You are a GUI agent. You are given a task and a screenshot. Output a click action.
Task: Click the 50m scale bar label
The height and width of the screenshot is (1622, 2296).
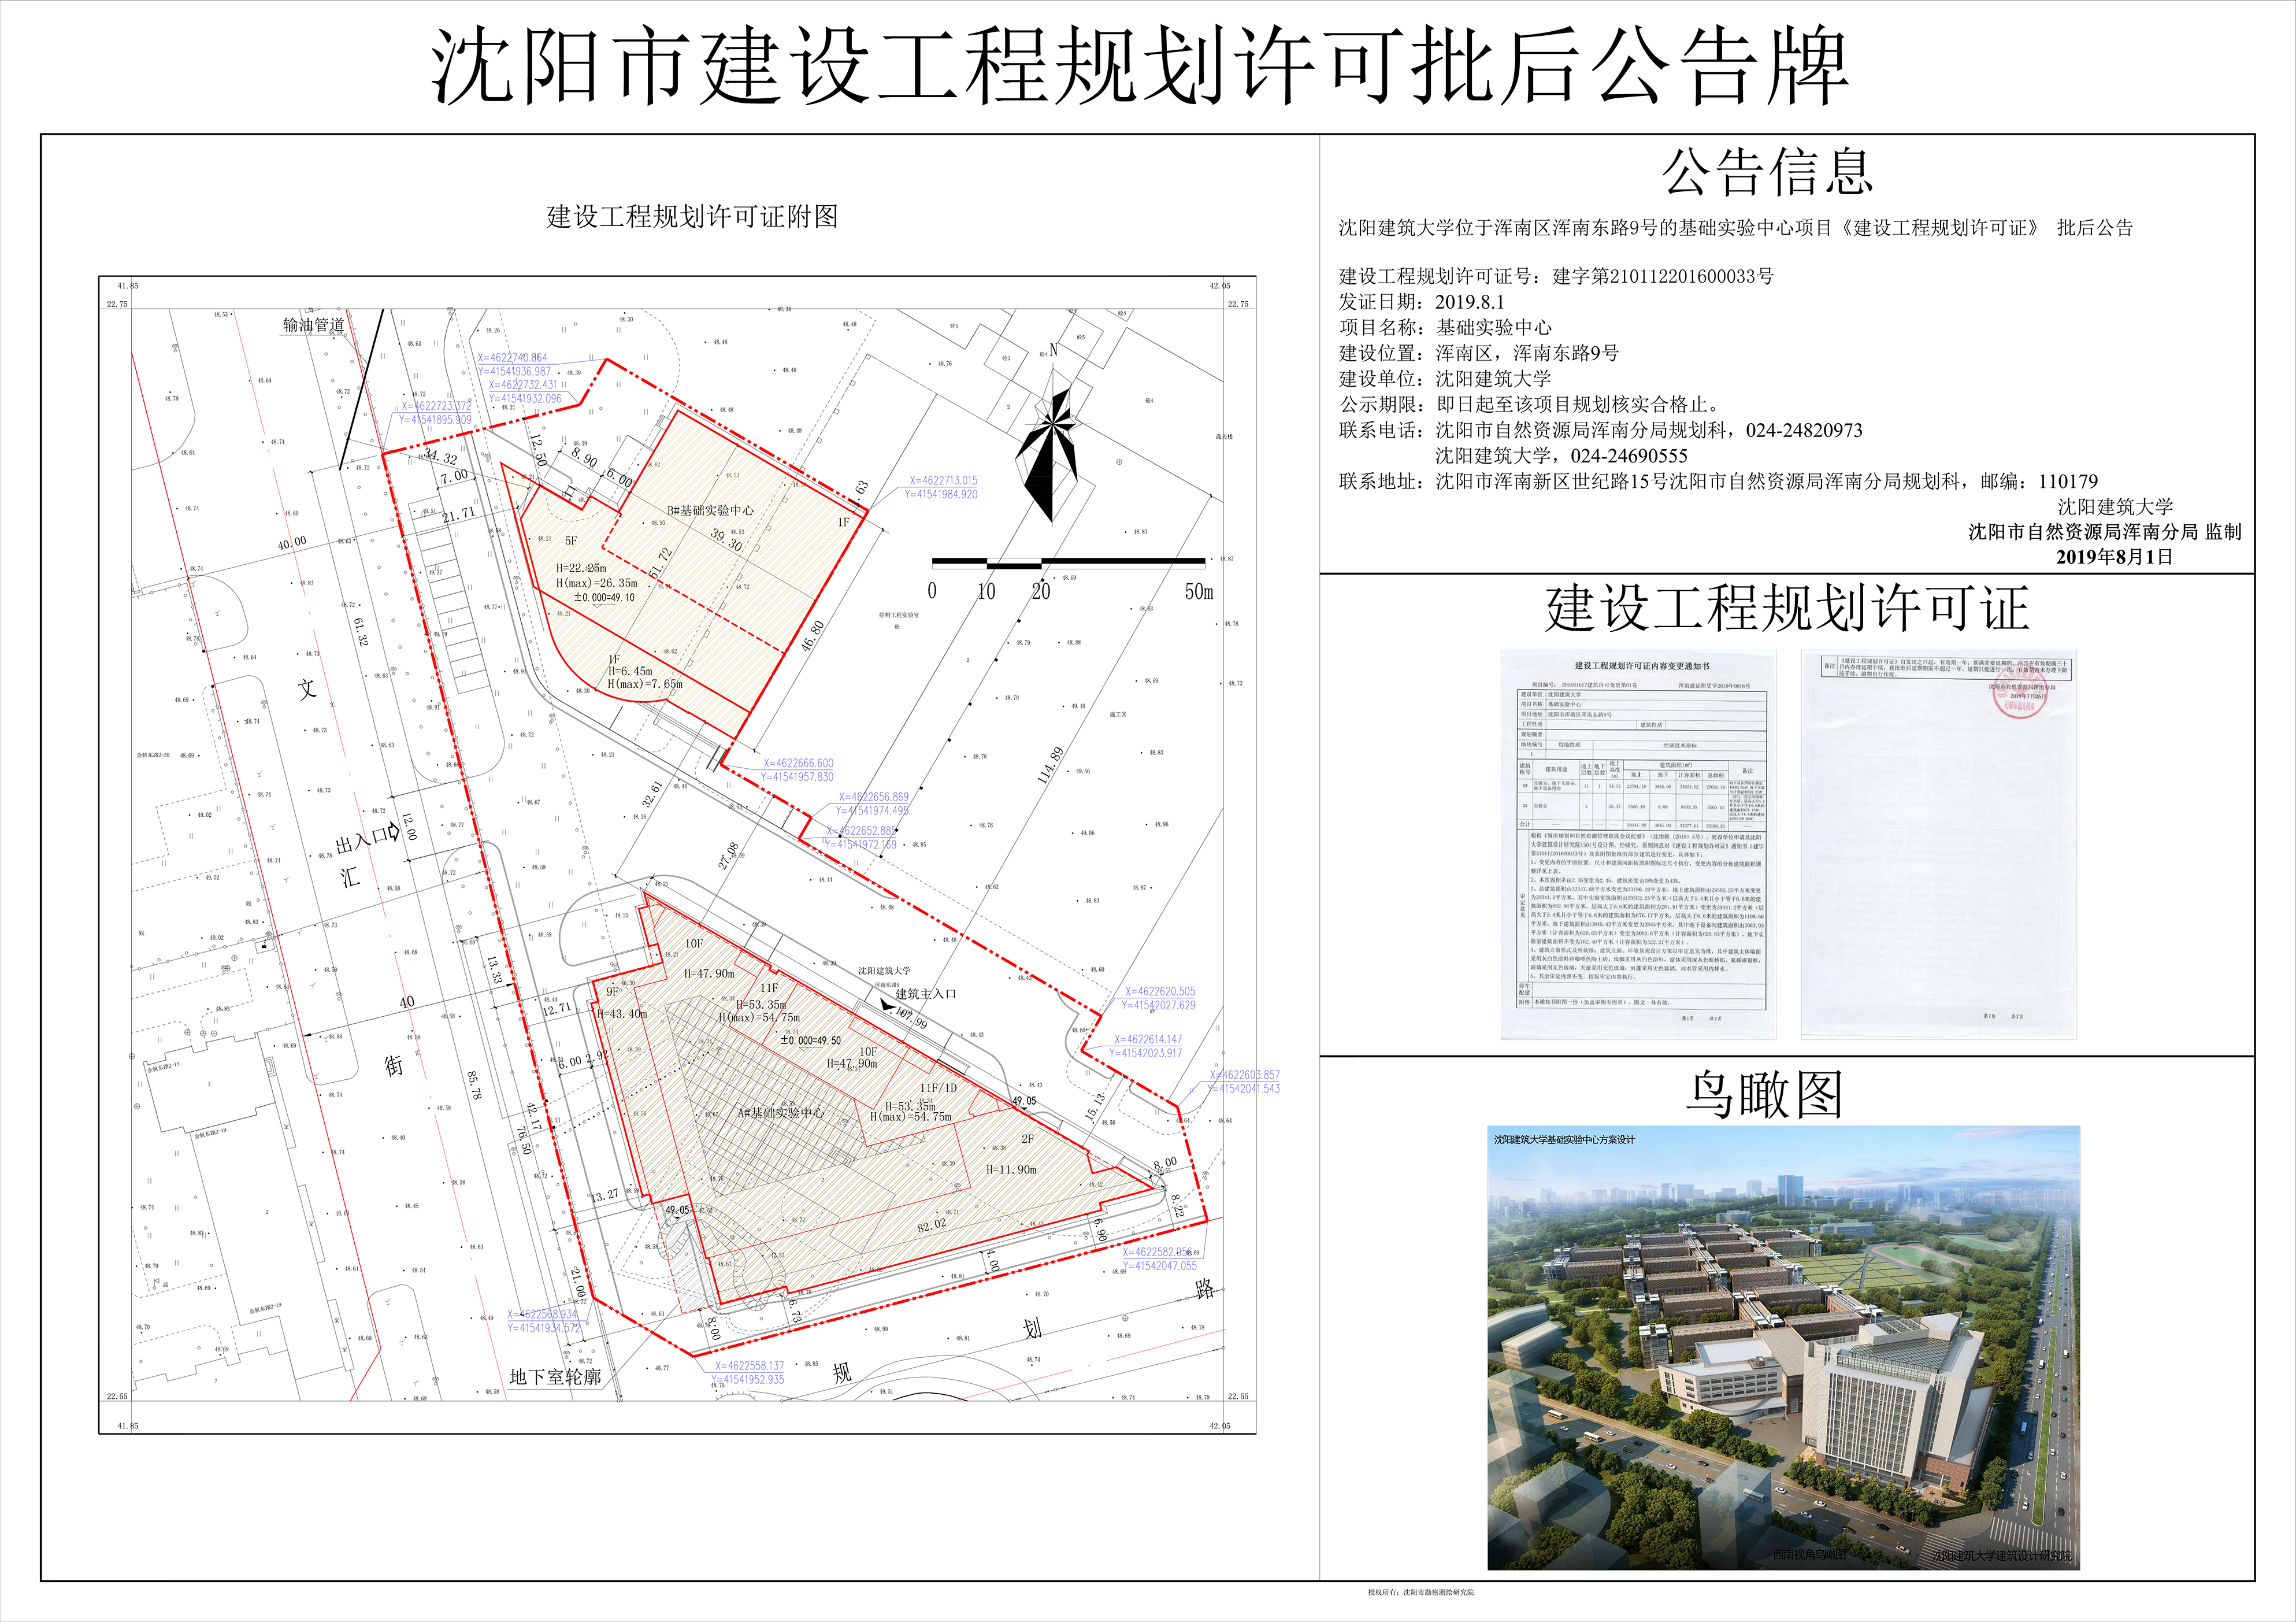[x=1198, y=592]
